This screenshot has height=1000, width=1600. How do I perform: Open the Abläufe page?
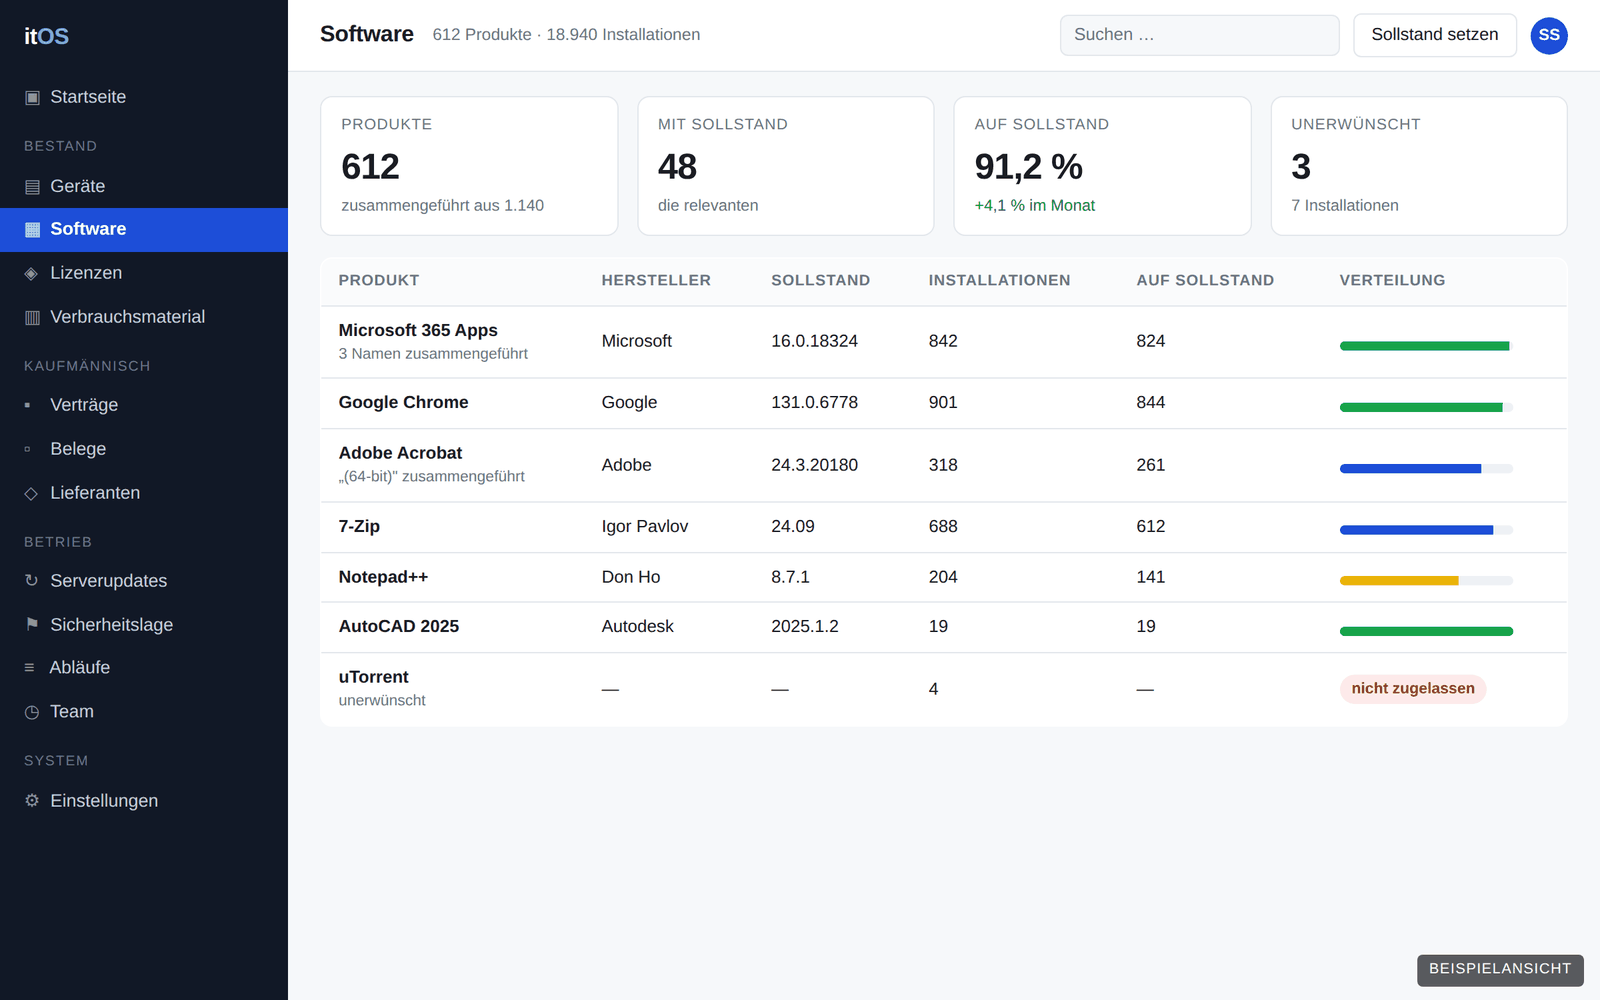tap(144, 667)
